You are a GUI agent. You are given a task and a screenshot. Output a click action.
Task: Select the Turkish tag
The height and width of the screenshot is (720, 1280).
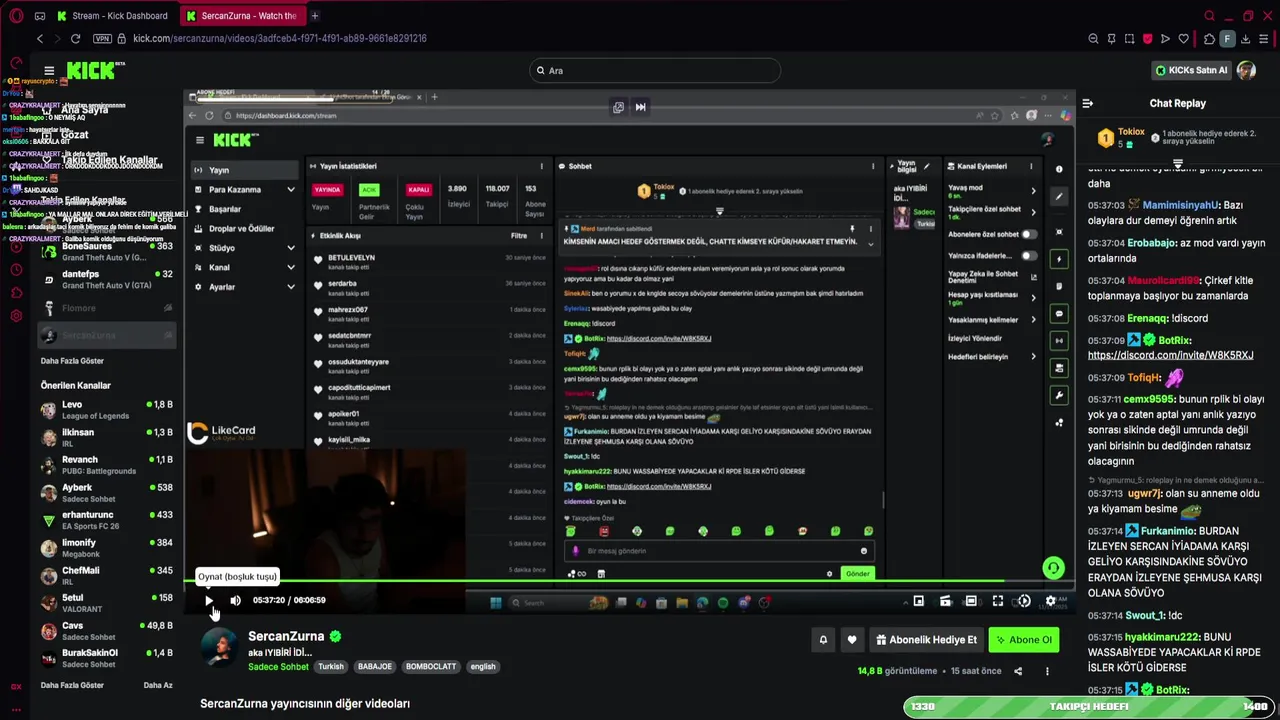[x=331, y=667]
